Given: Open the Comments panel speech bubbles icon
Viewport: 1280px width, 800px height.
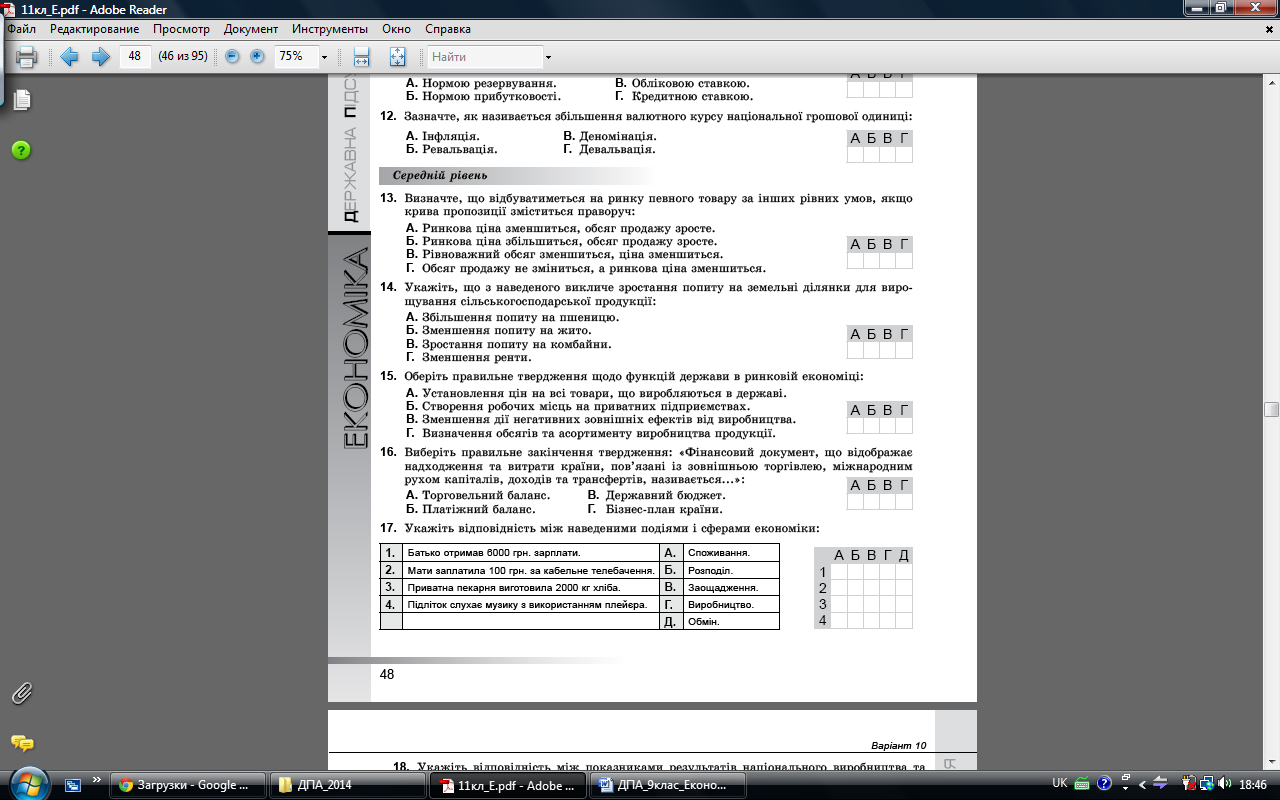Looking at the screenshot, I should tap(22, 743).
